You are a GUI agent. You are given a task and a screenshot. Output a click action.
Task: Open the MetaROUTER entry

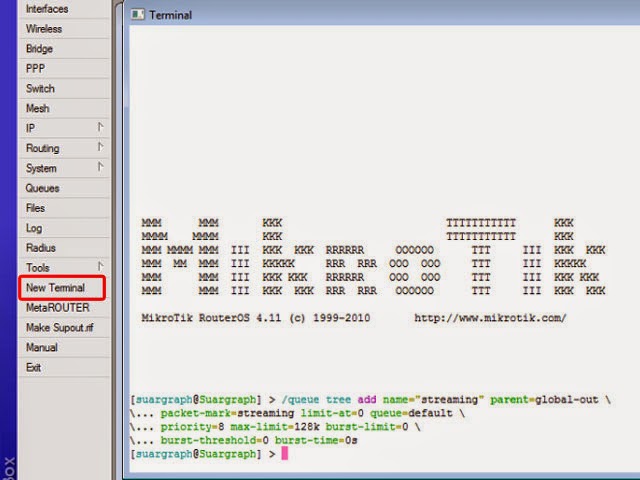click(64, 307)
